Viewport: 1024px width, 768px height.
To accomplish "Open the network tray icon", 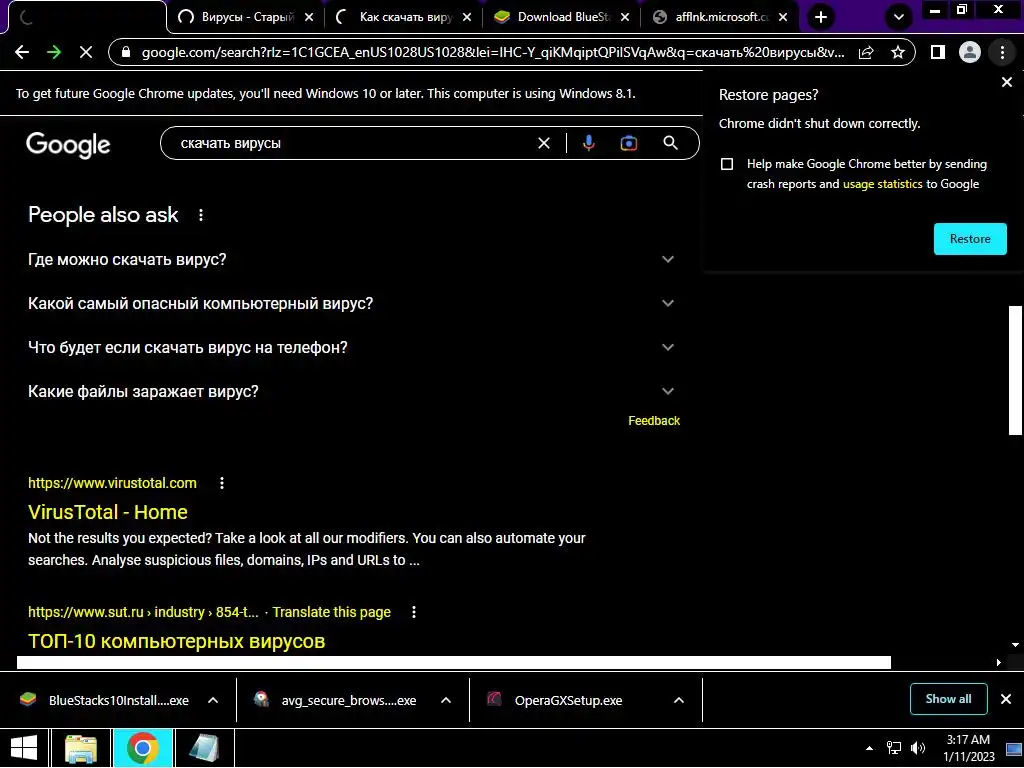I will (x=893, y=748).
